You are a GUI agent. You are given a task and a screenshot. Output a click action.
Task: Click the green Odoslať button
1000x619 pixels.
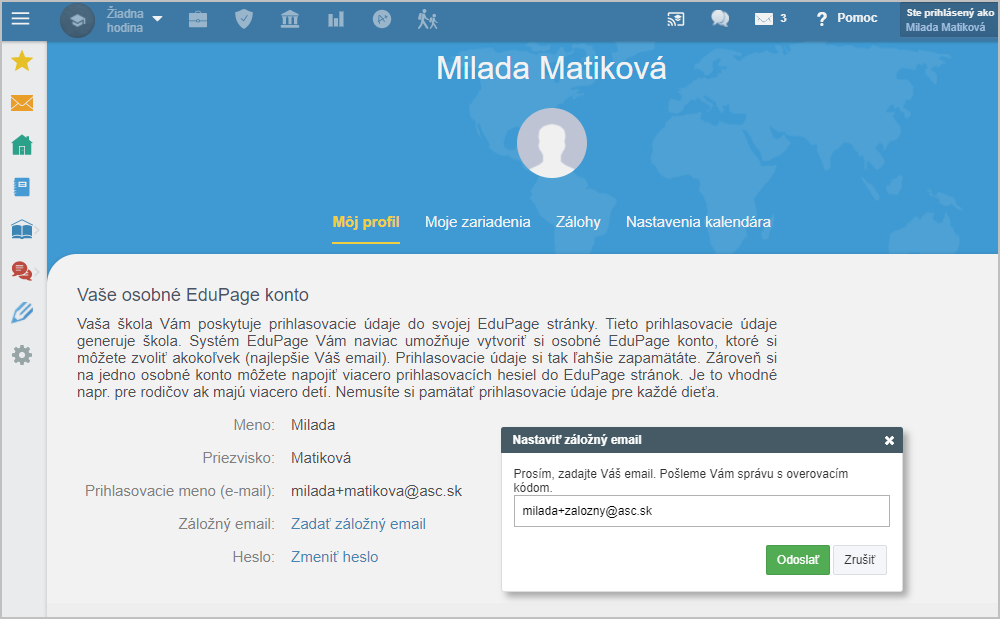[798, 560]
